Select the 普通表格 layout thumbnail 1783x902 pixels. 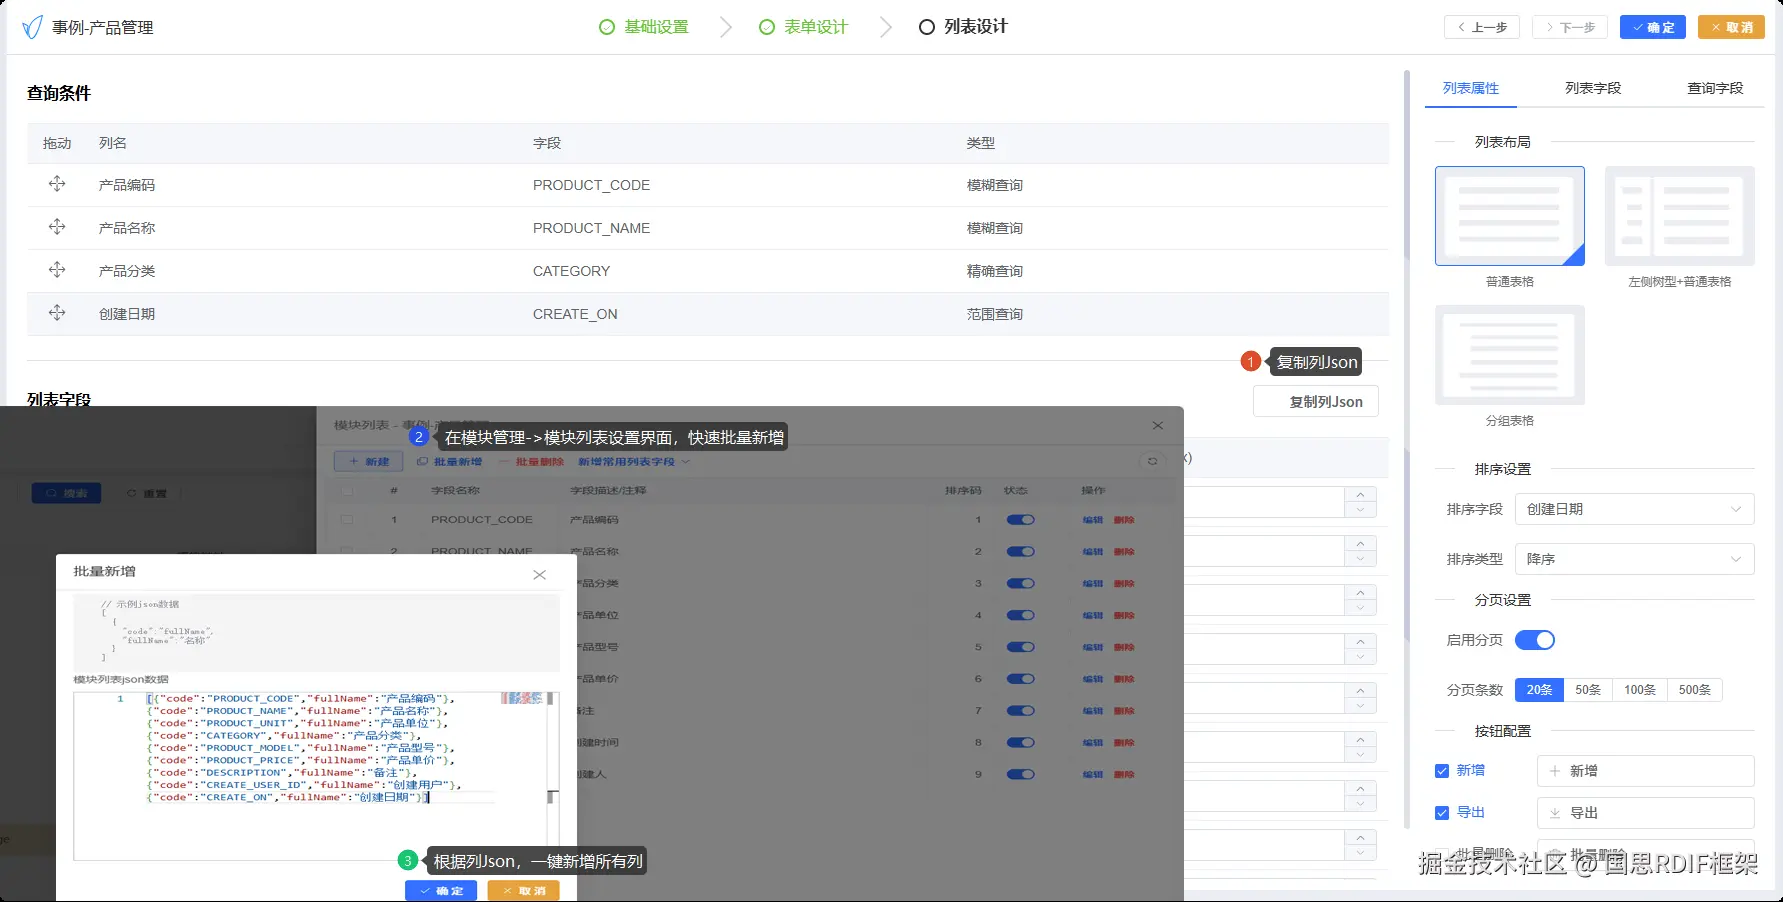click(x=1509, y=215)
